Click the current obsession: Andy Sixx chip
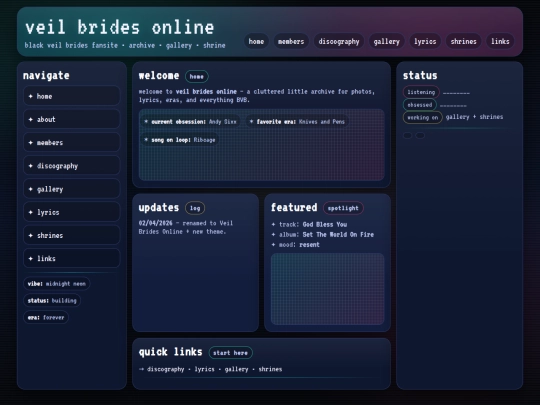 pyautogui.click(x=190, y=122)
